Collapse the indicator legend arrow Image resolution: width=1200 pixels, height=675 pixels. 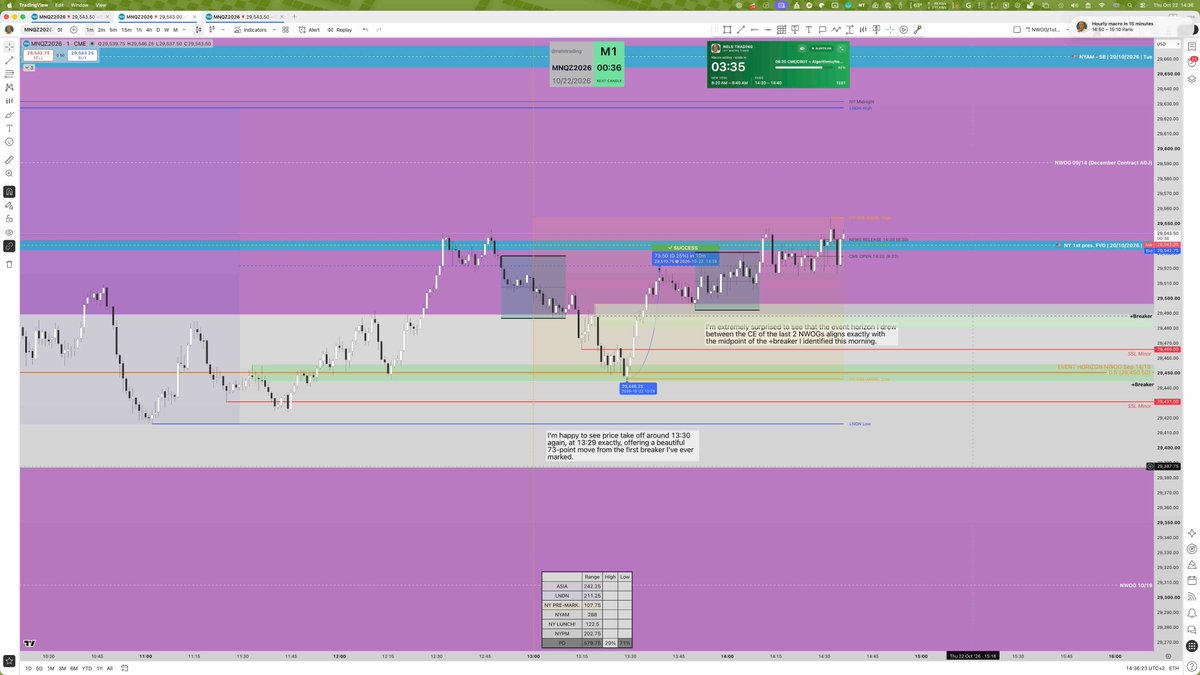click(x=30, y=69)
